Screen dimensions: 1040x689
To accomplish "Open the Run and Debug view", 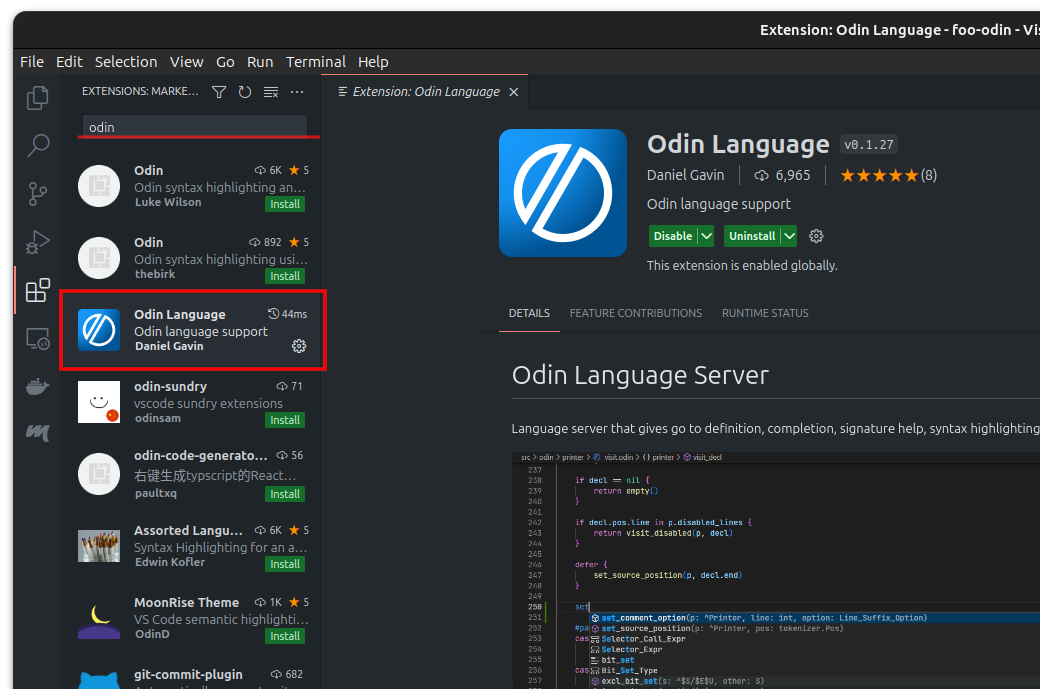I will (37, 242).
